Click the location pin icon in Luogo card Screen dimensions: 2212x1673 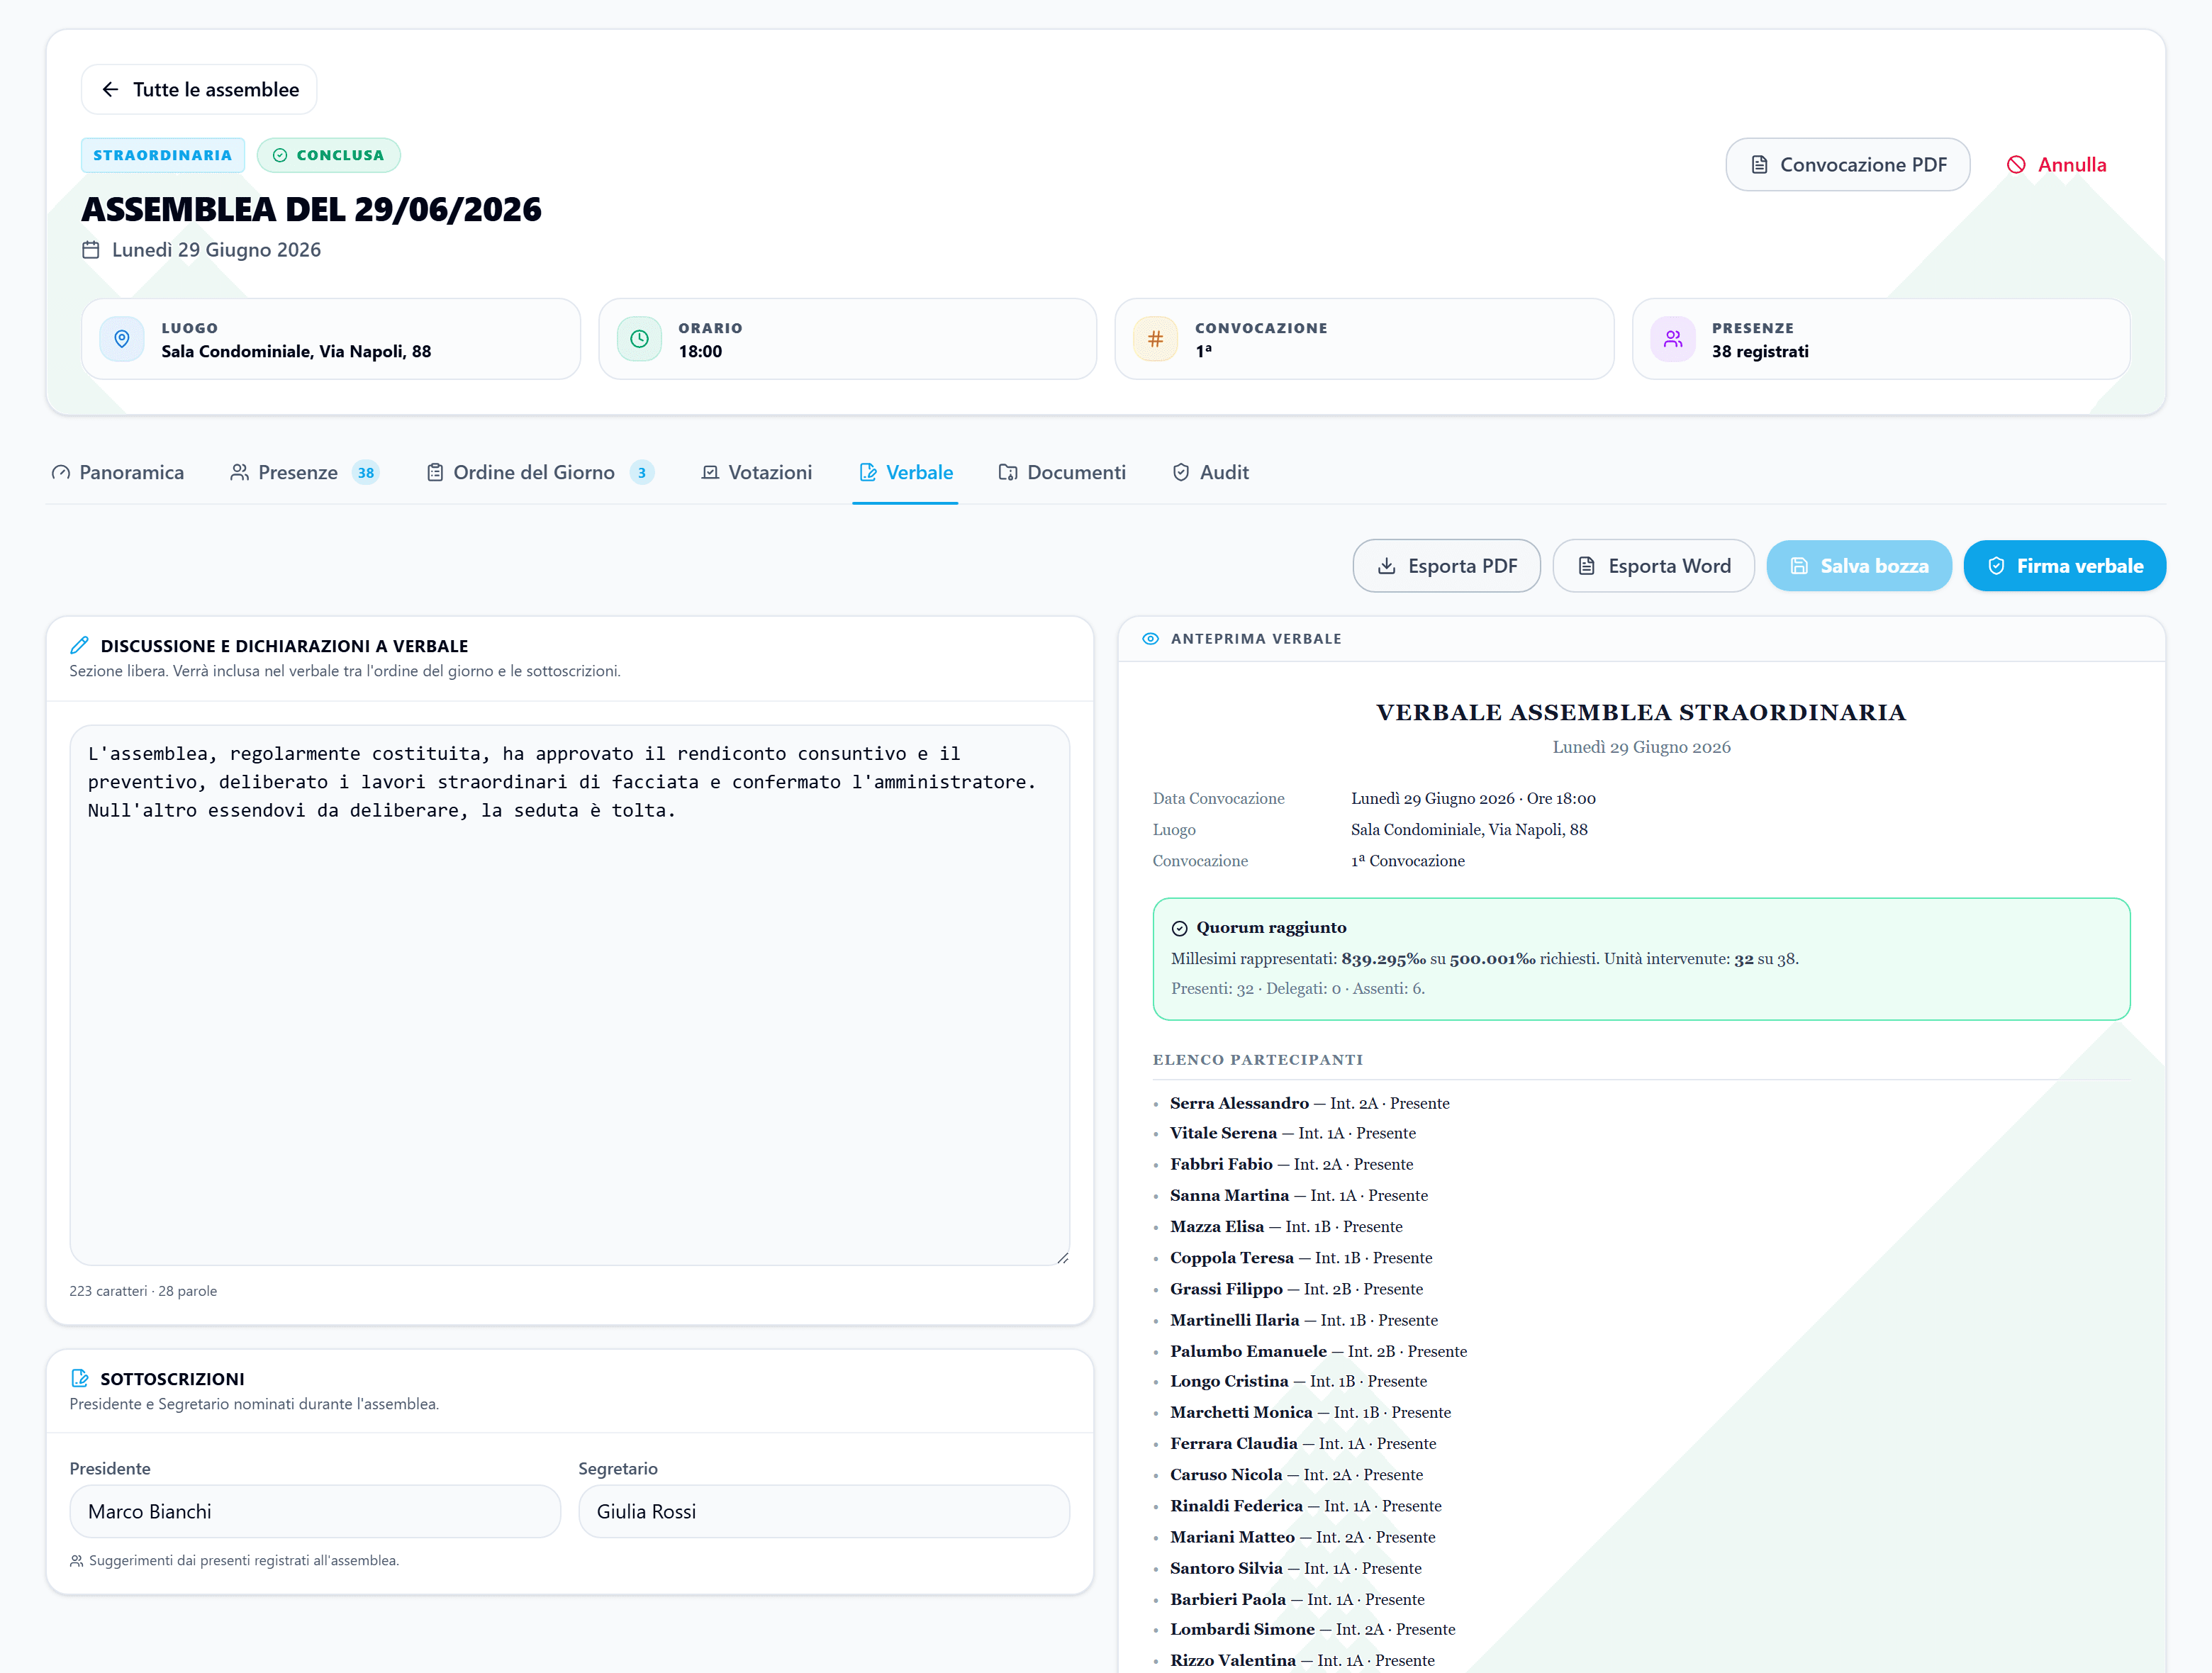coord(122,339)
